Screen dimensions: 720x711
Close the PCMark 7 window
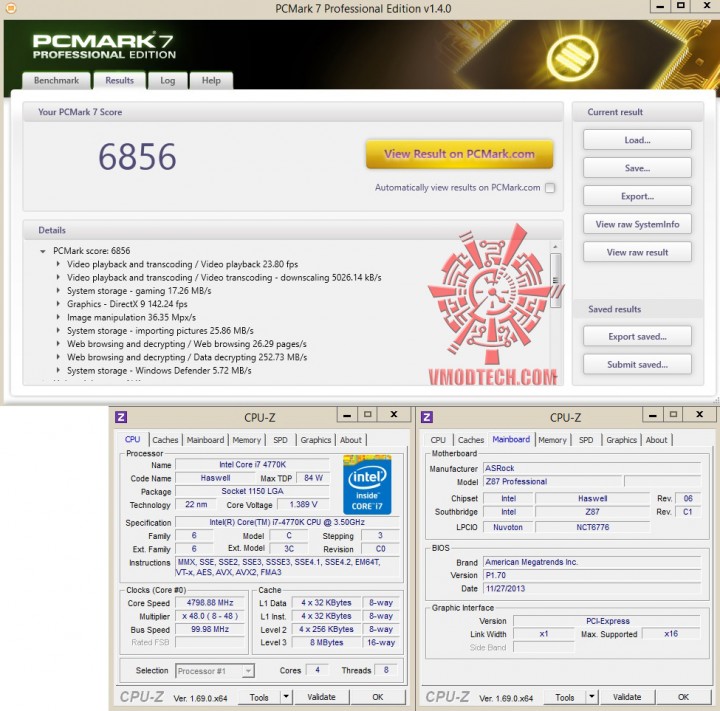pyautogui.click(x=707, y=6)
